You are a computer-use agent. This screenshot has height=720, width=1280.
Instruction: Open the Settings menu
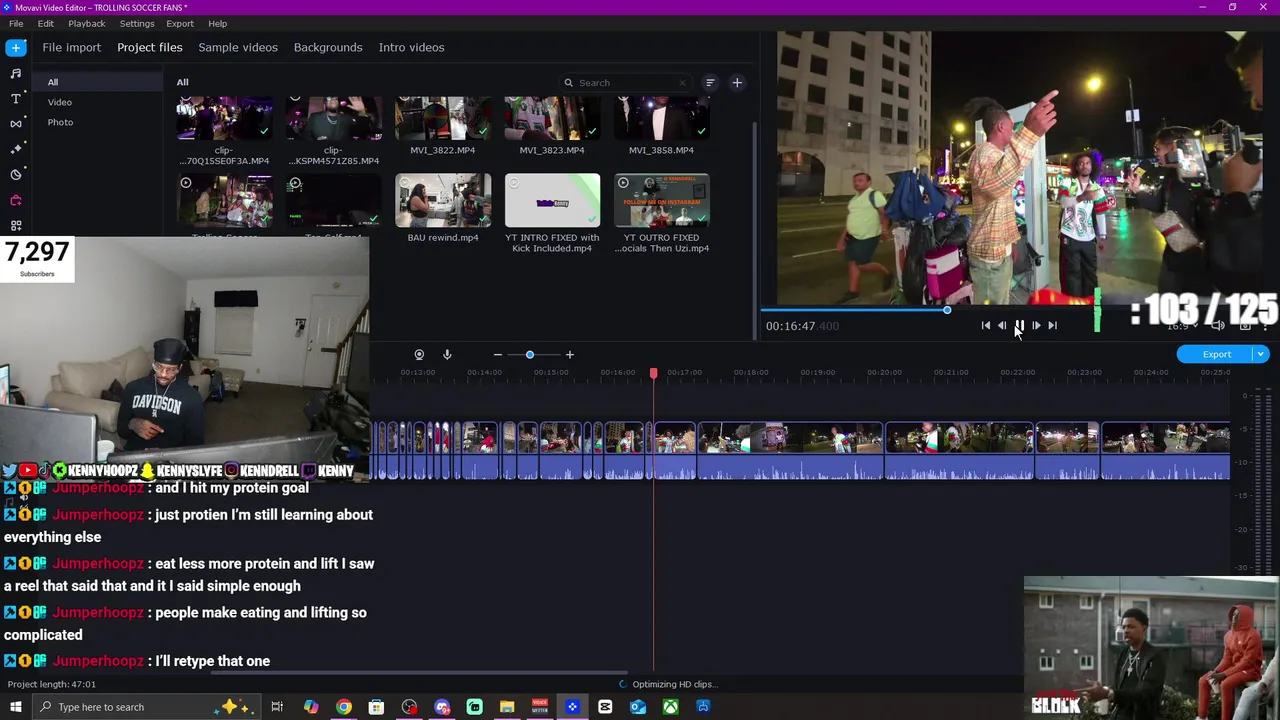[137, 23]
